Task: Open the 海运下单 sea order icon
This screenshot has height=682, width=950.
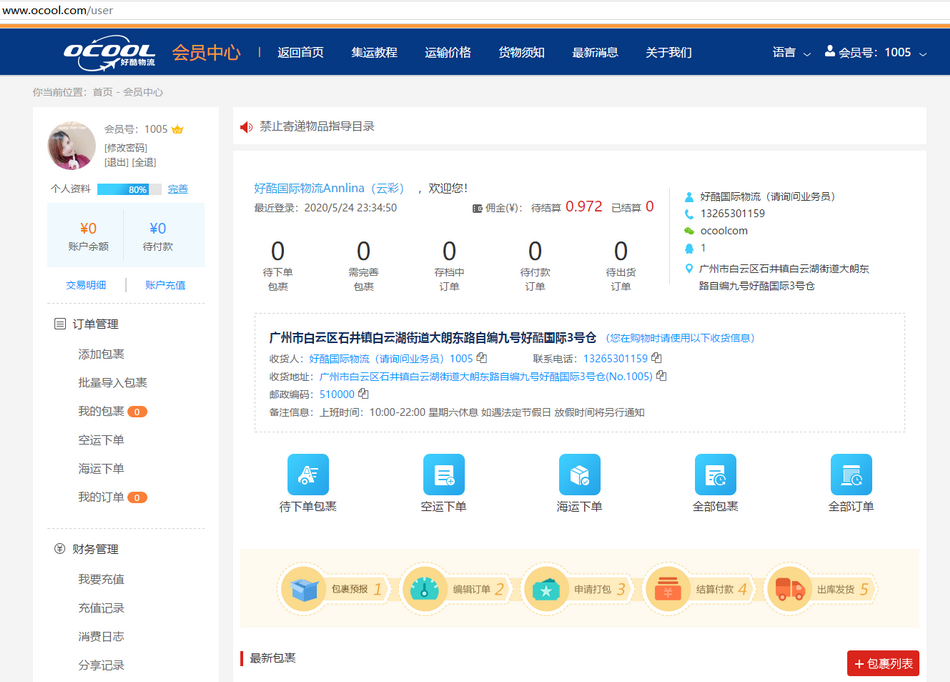Action: pyautogui.click(x=579, y=475)
